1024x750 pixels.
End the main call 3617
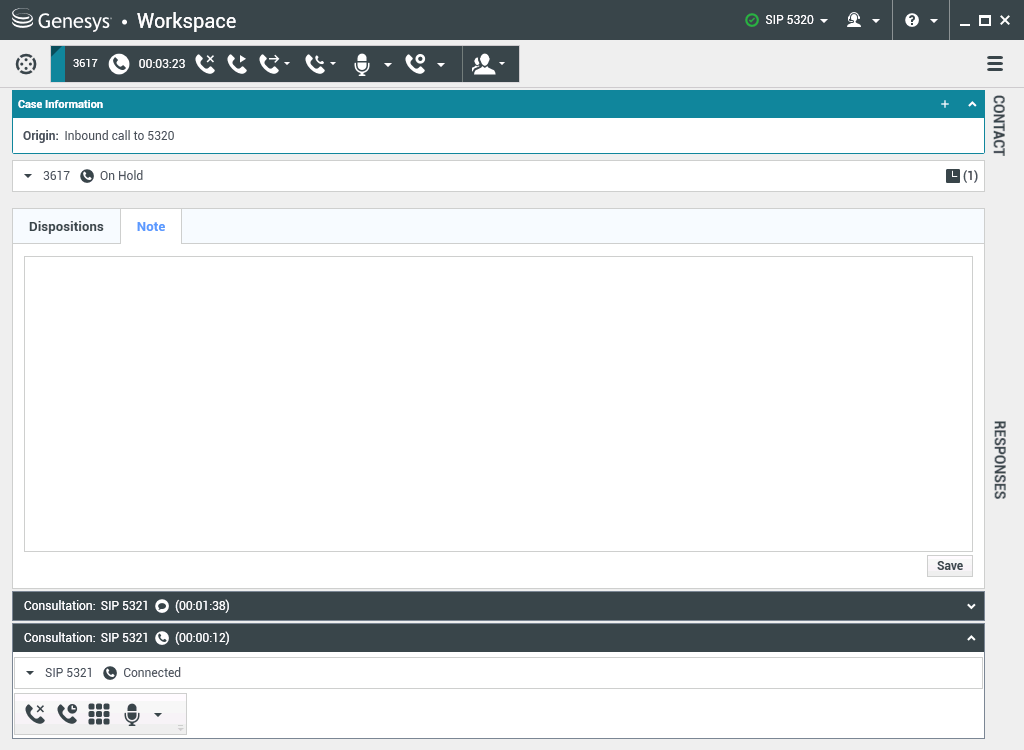(x=205, y=64)
